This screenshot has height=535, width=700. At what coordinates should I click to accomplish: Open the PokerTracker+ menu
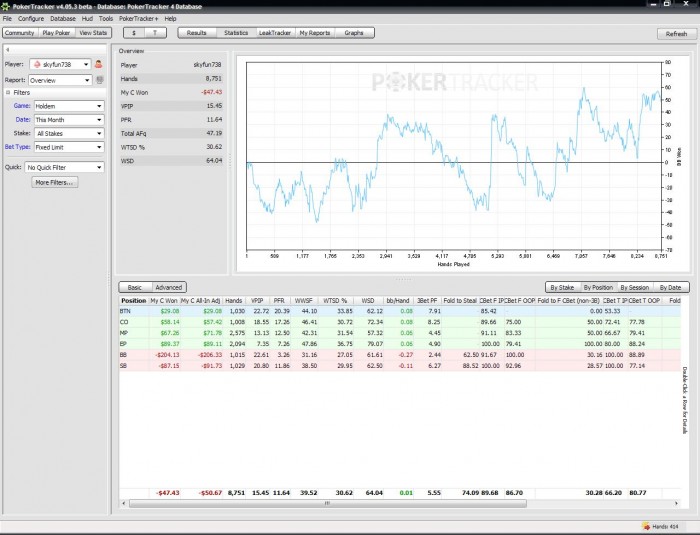click(138, 19)
